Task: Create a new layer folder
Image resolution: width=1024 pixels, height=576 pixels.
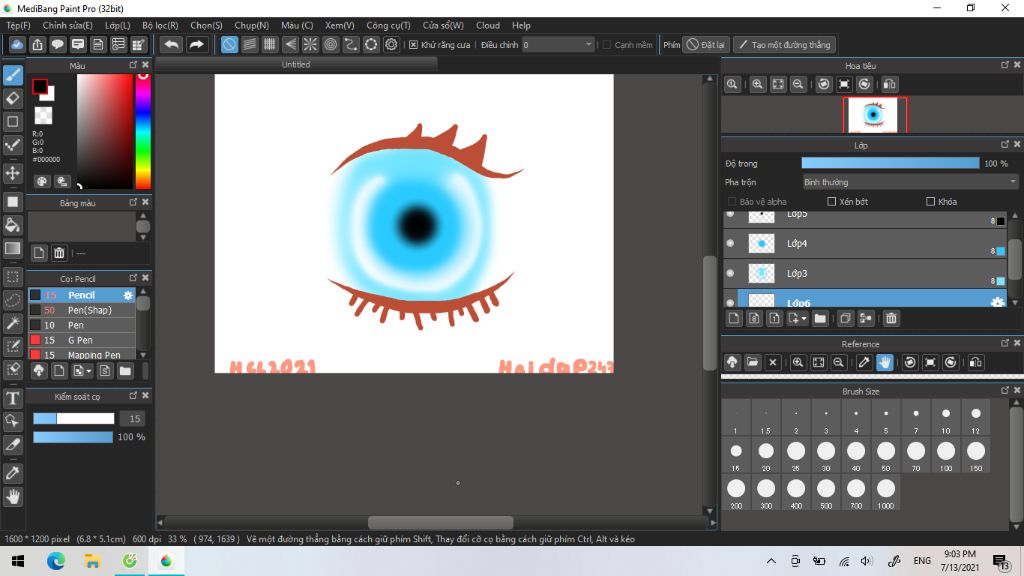Action: tap(820, 319)
